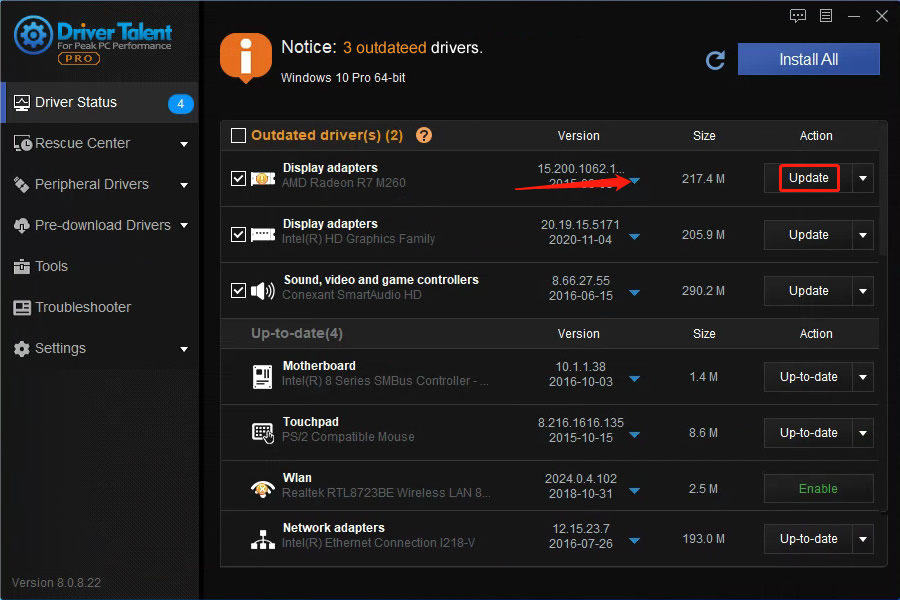Click the Conexant SmartAudio speaker icon

coord(263,291)
